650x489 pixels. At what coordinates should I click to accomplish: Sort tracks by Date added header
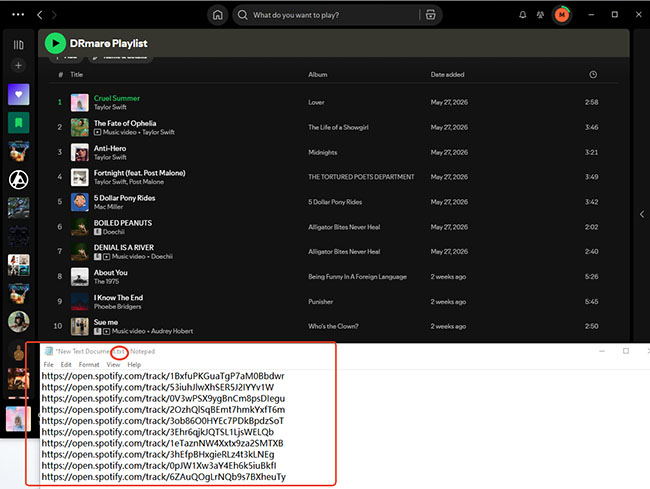pos(447,75)
